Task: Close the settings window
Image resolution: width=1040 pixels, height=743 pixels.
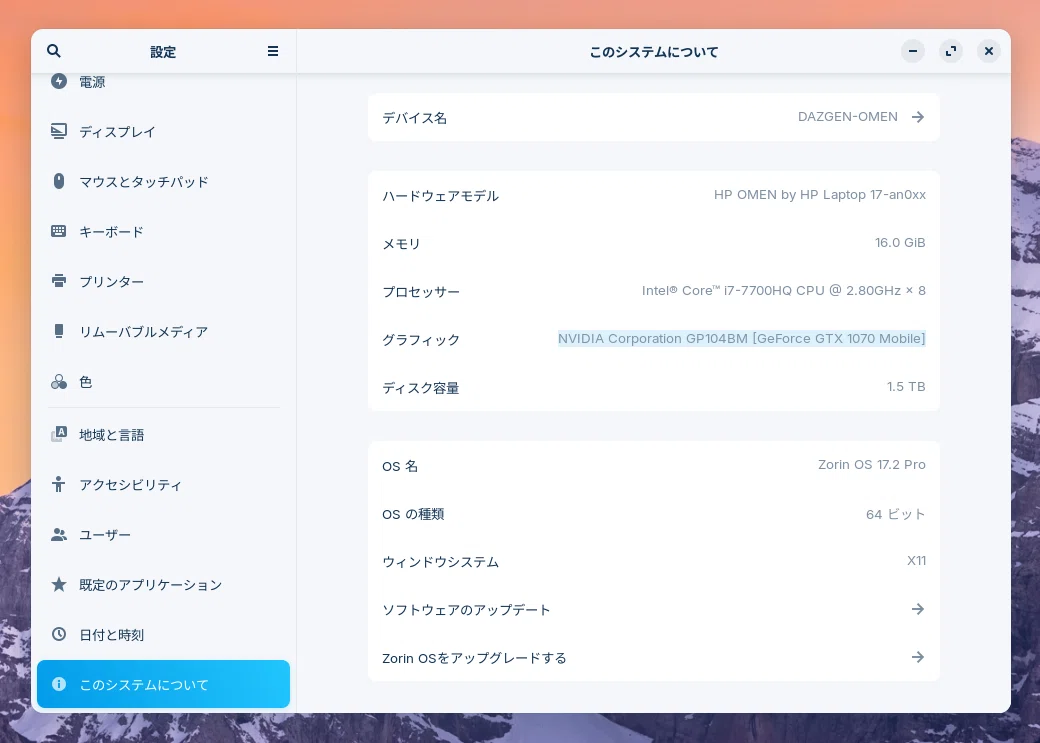Action: click(x=989, y=51)
